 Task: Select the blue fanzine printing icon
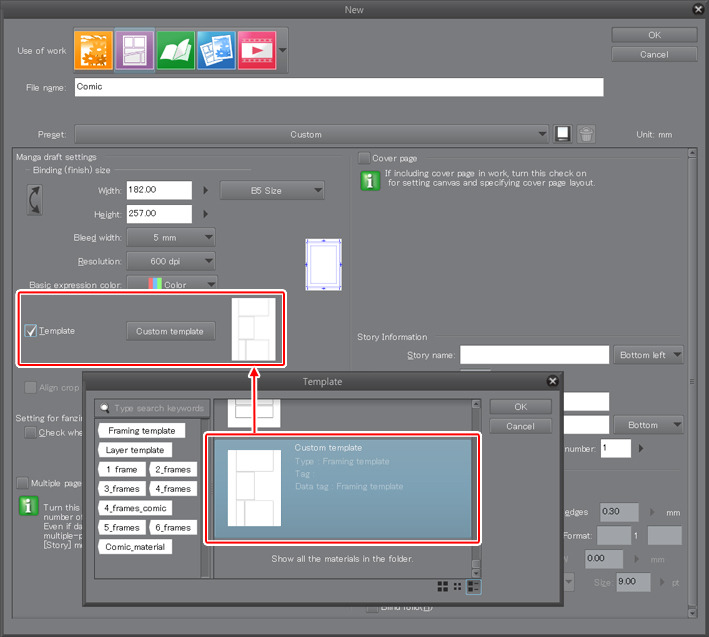(216, 51)
